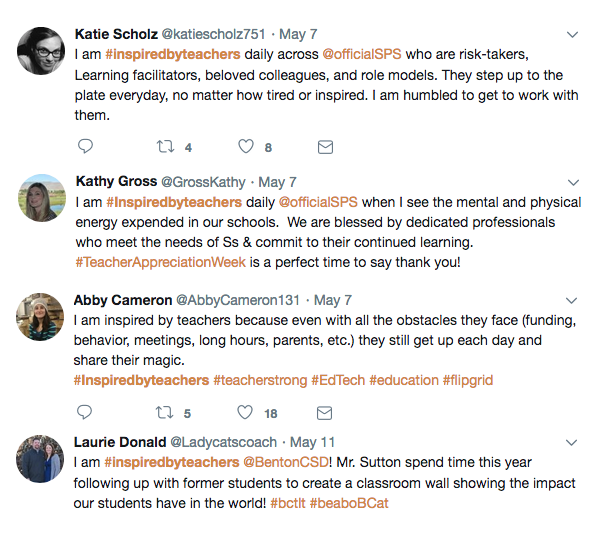The image size is (609, 540).
Task: Reply to Katie Scholz's tweet
Action: [85, 146]
